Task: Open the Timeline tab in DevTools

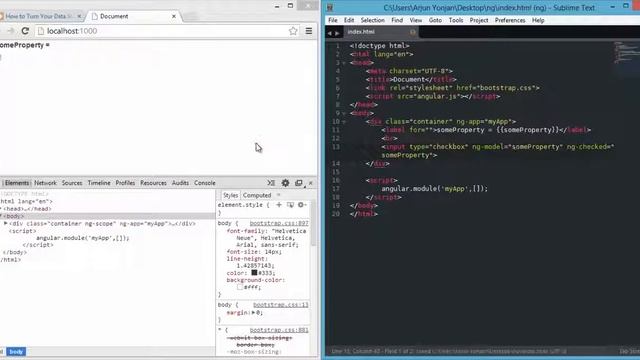Action: coord(99,183)
